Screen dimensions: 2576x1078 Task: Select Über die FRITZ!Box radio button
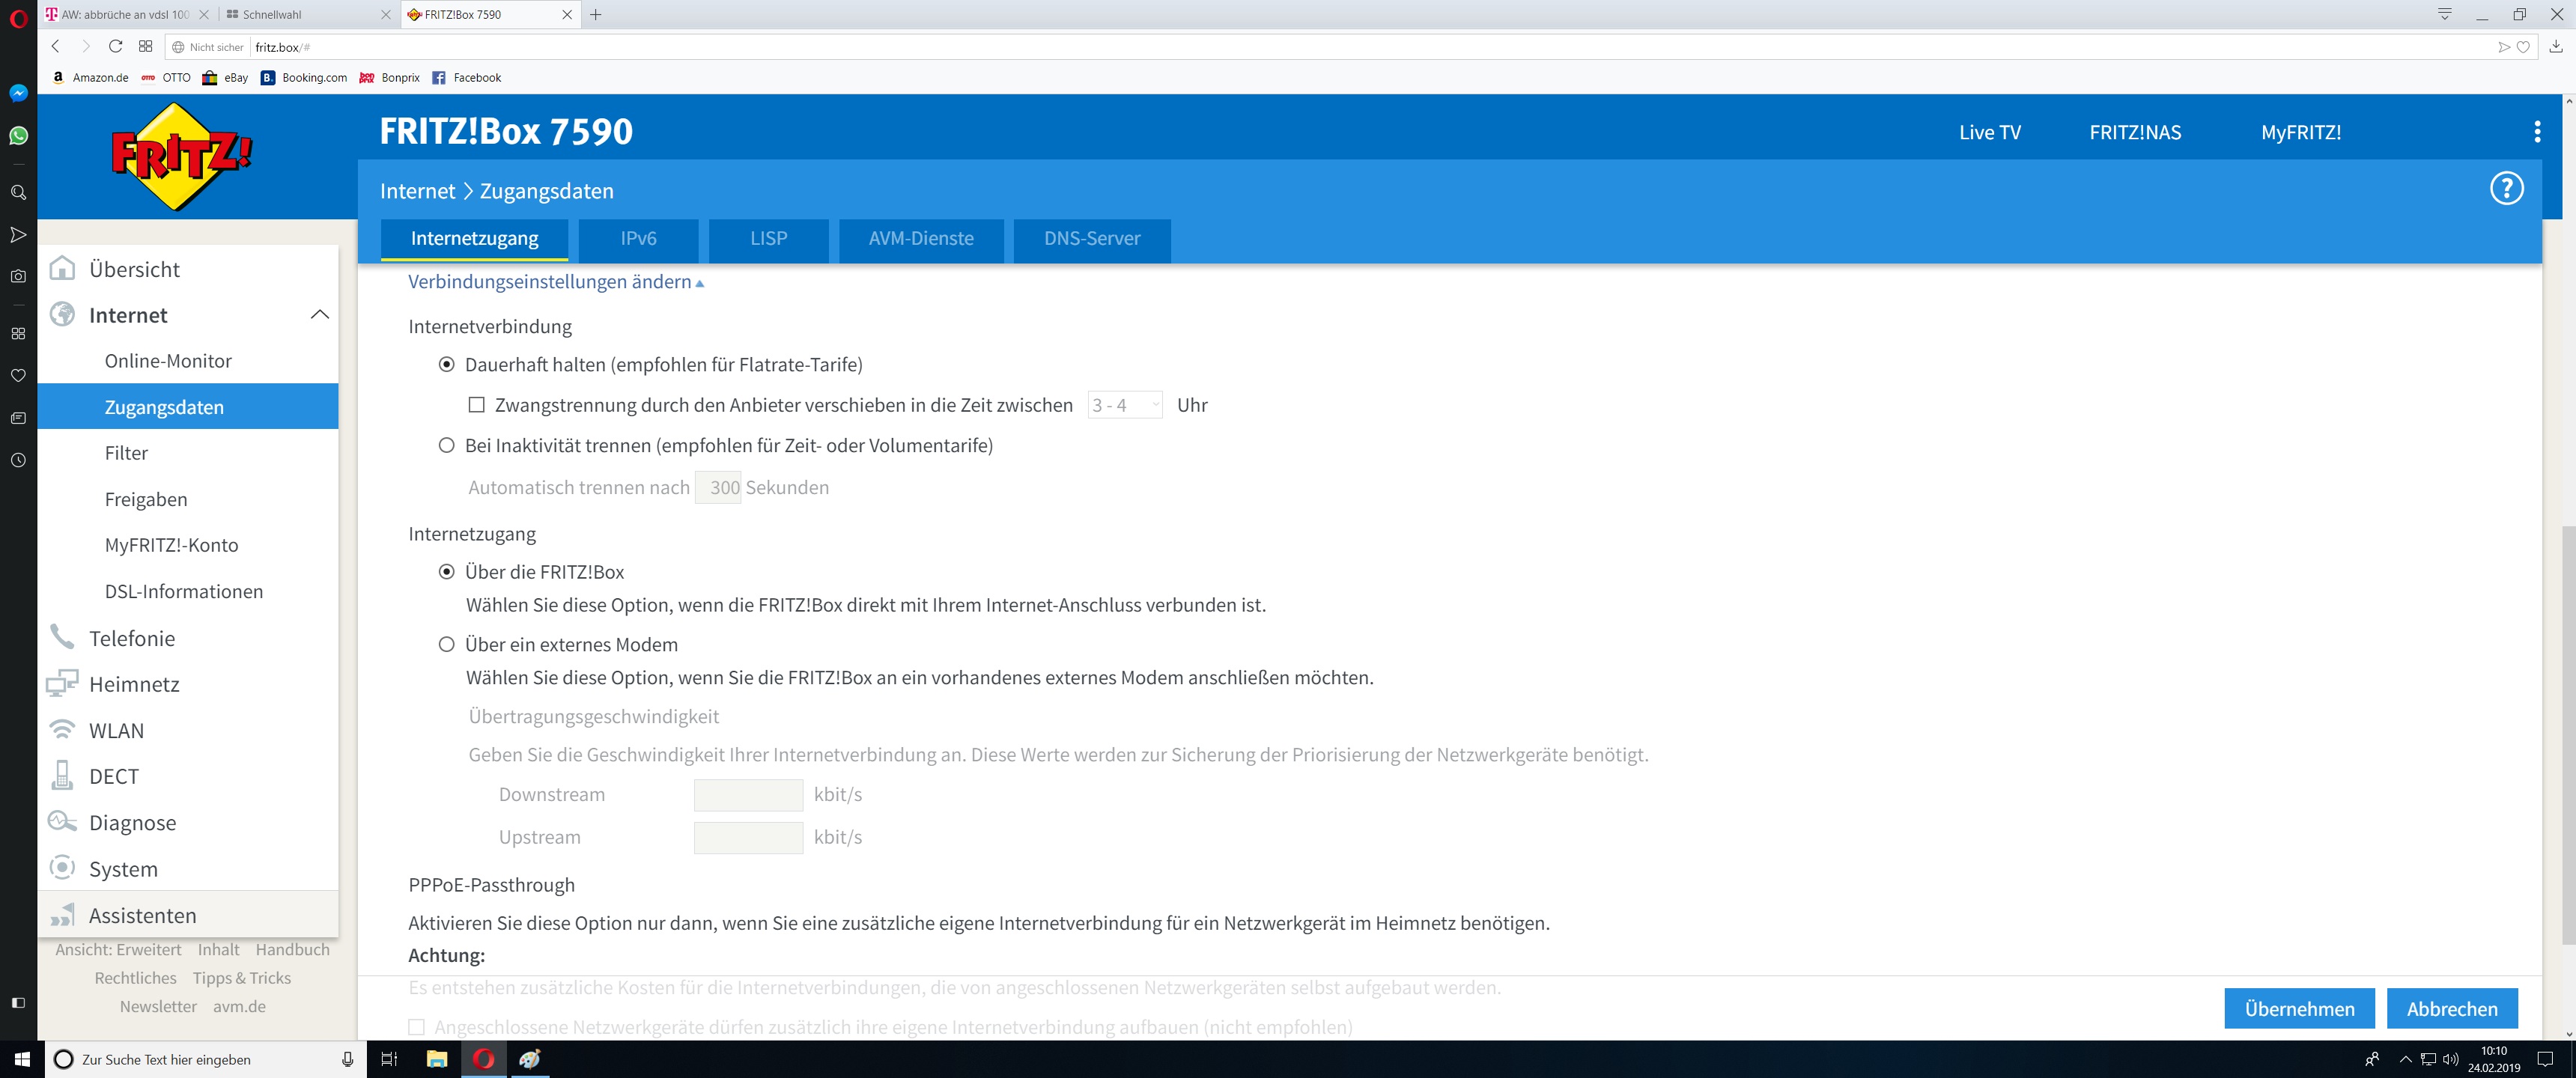point(447,571)
